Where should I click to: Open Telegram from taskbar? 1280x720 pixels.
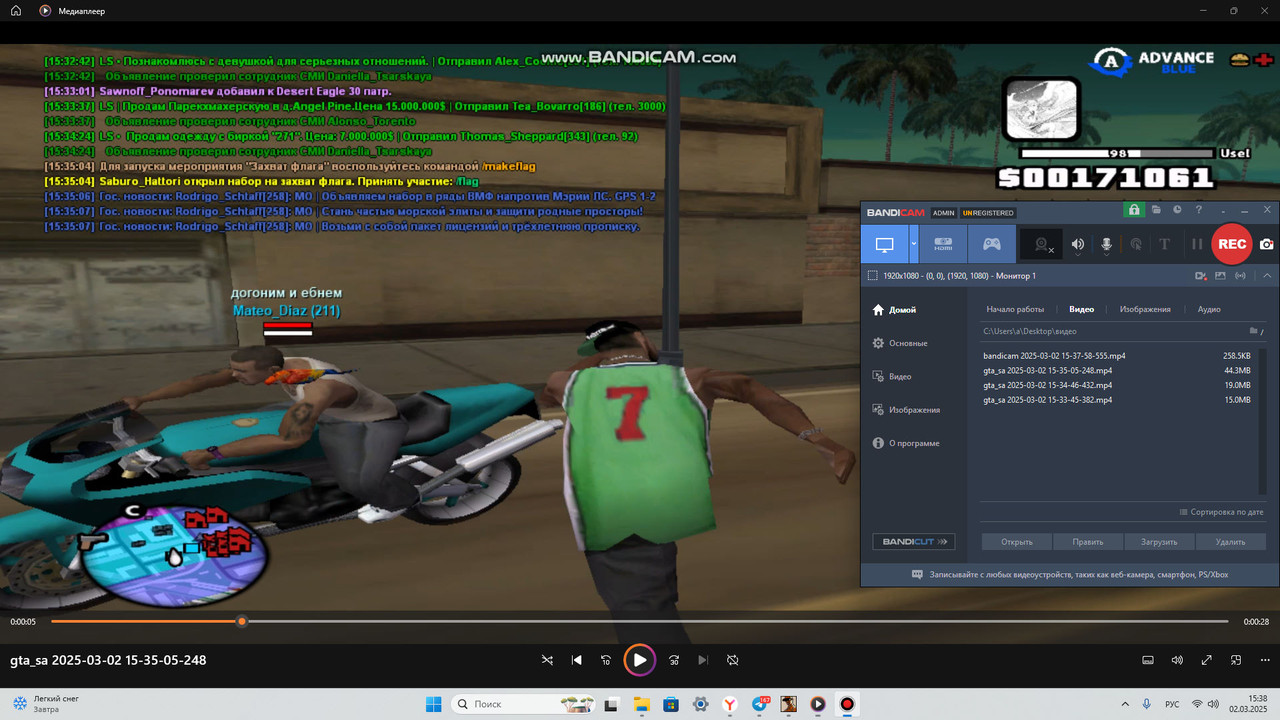coord(760,704)
